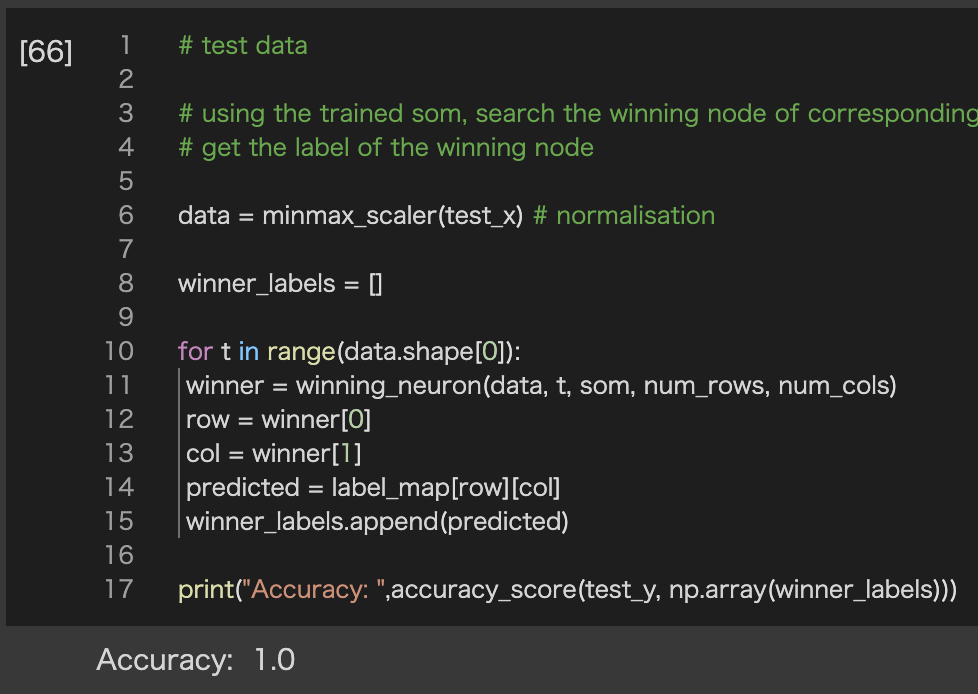The image size is (978, 694).
Task: Click line number 17 in the gutter
Action: [x=118, y=590]
